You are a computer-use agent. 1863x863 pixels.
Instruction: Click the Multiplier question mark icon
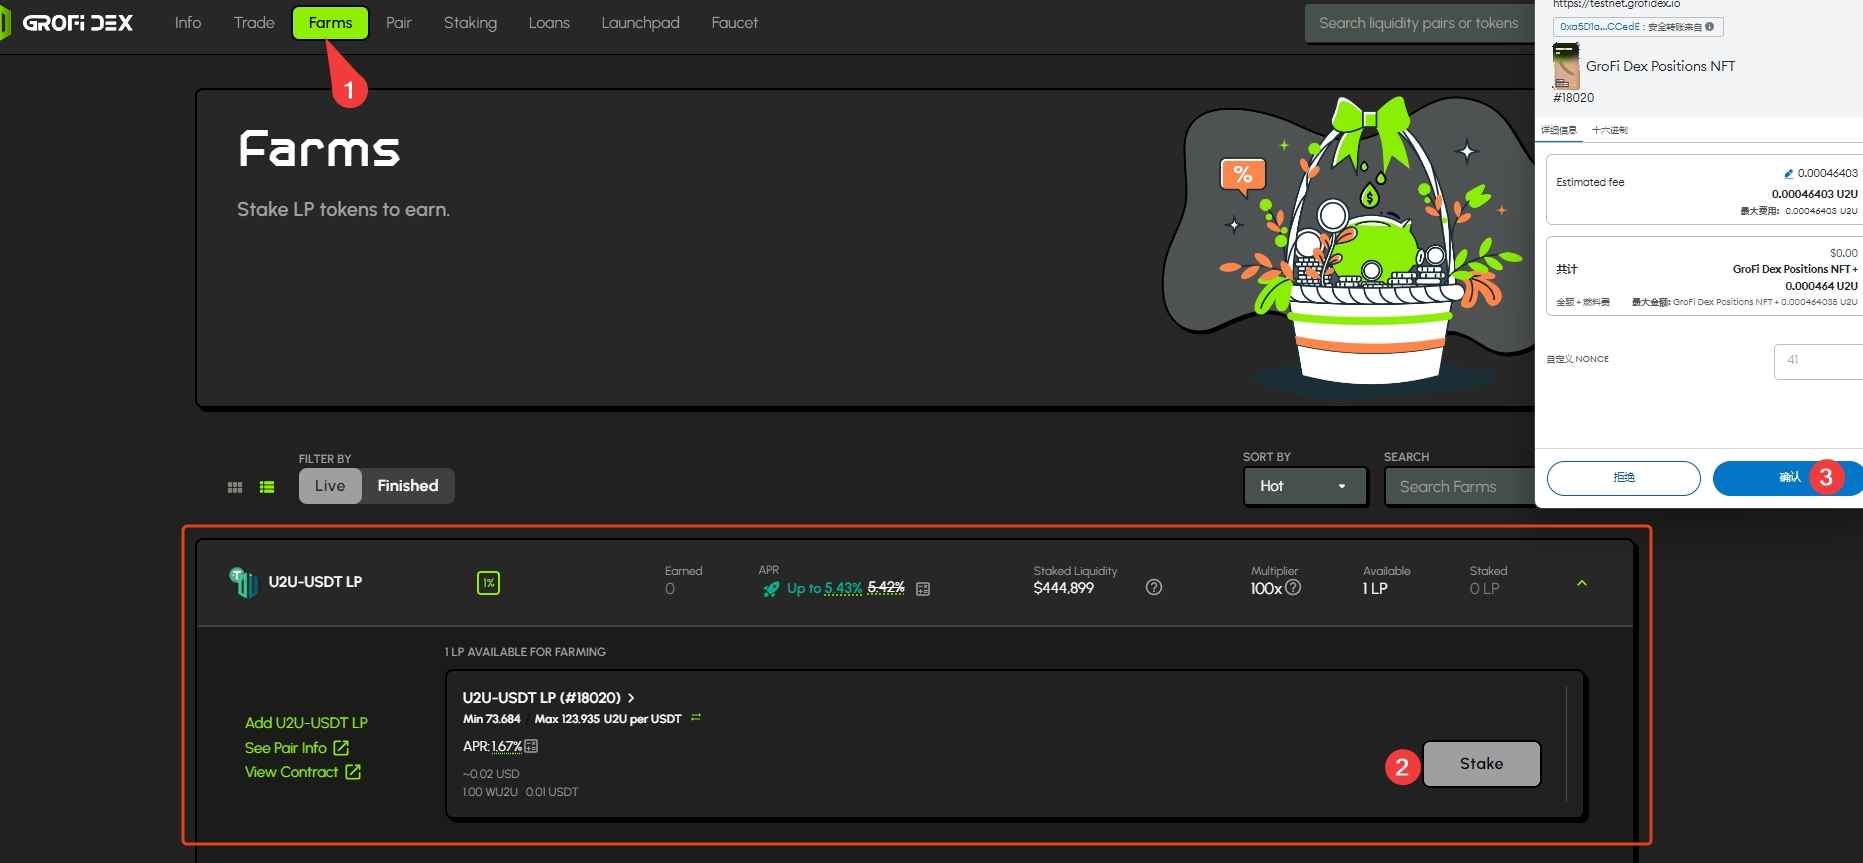click(1293, 588)
